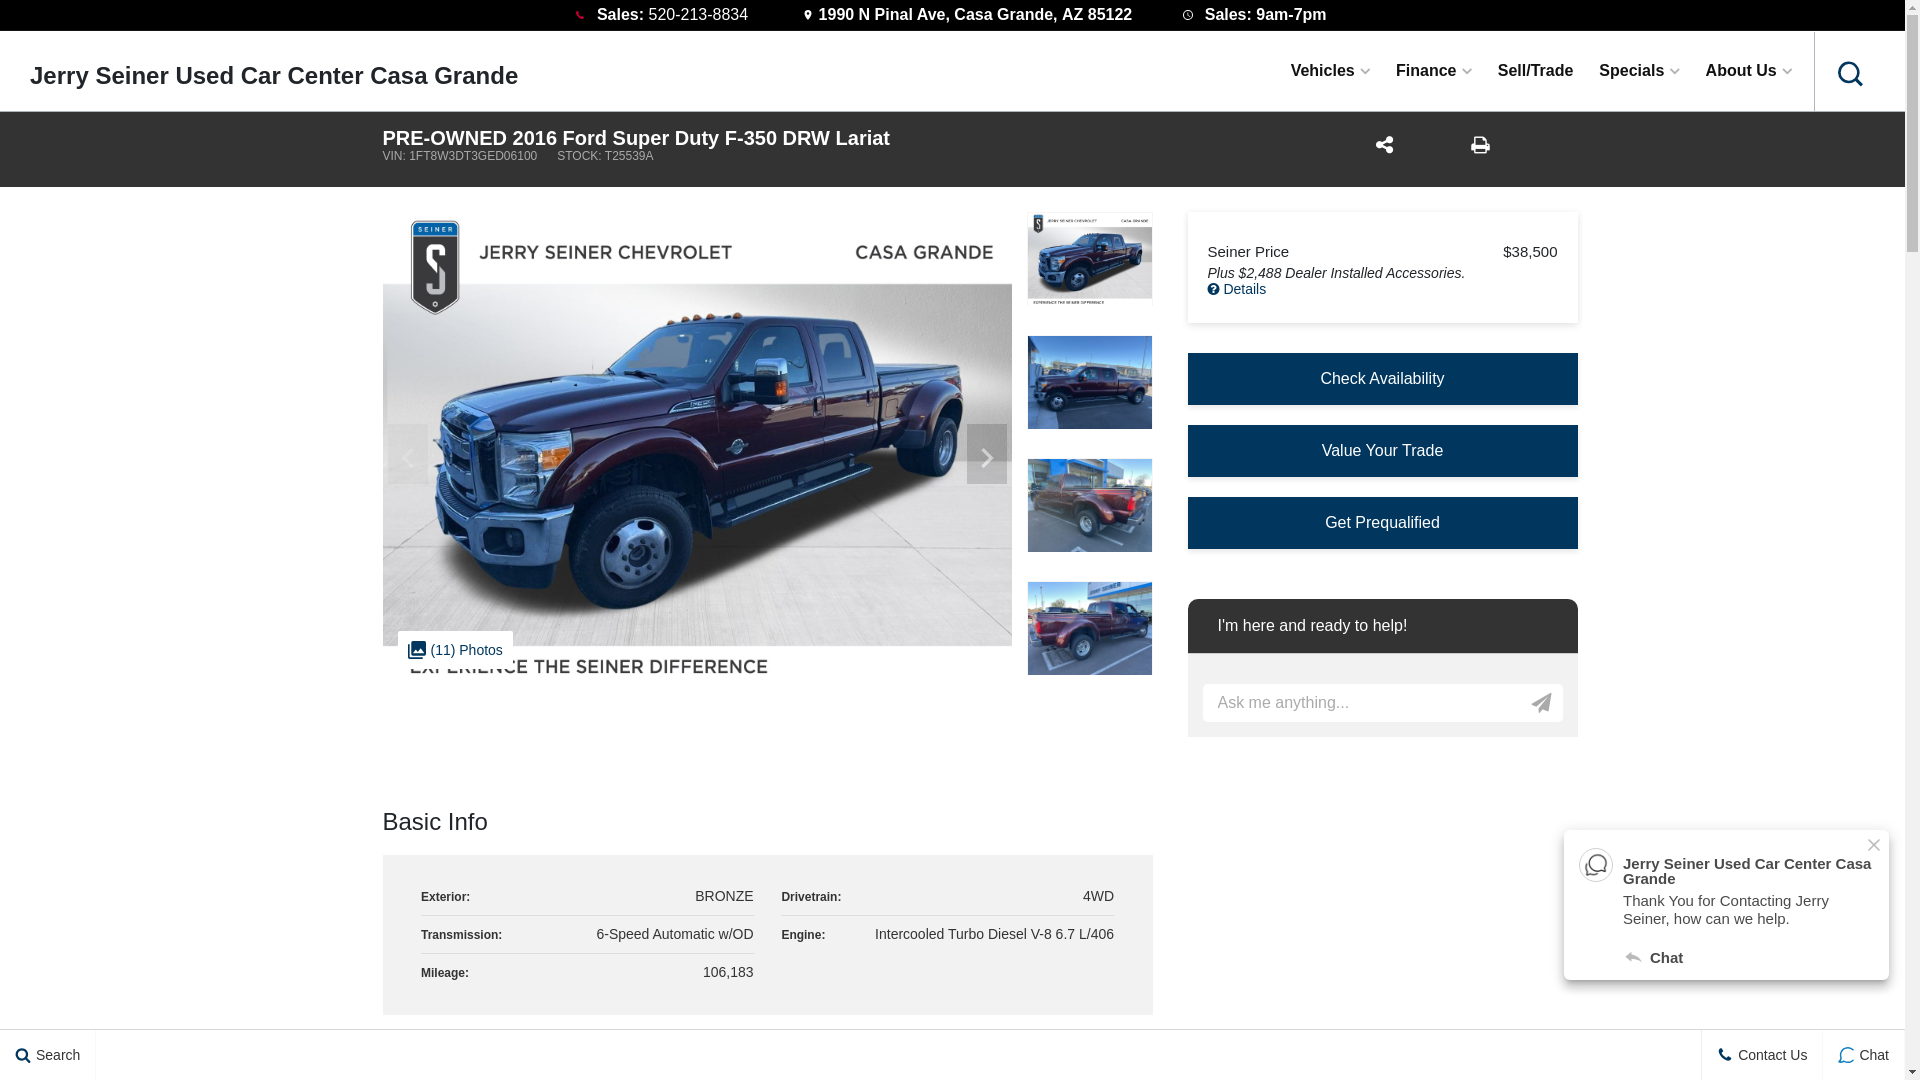This screenshot has width=1920, height=1080.
Task: Open the chat avatar icon in popup
Action: [x=1595, y=865]
